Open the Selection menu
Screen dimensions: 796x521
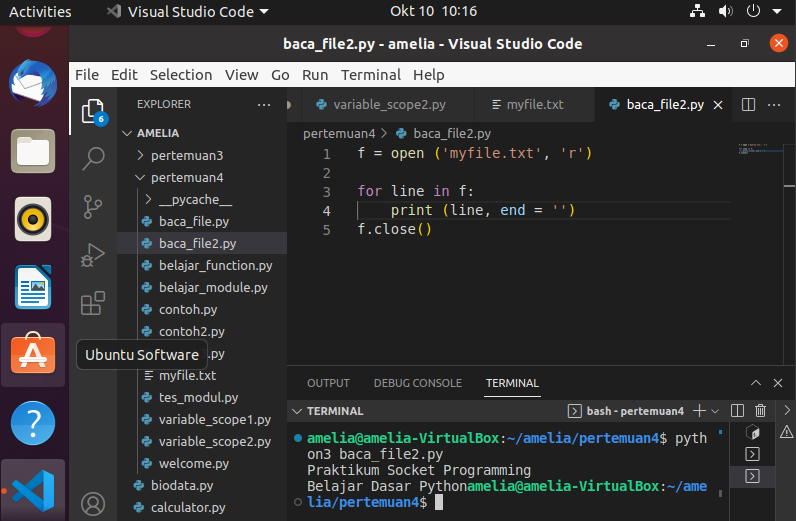click(x=181, y=75)
